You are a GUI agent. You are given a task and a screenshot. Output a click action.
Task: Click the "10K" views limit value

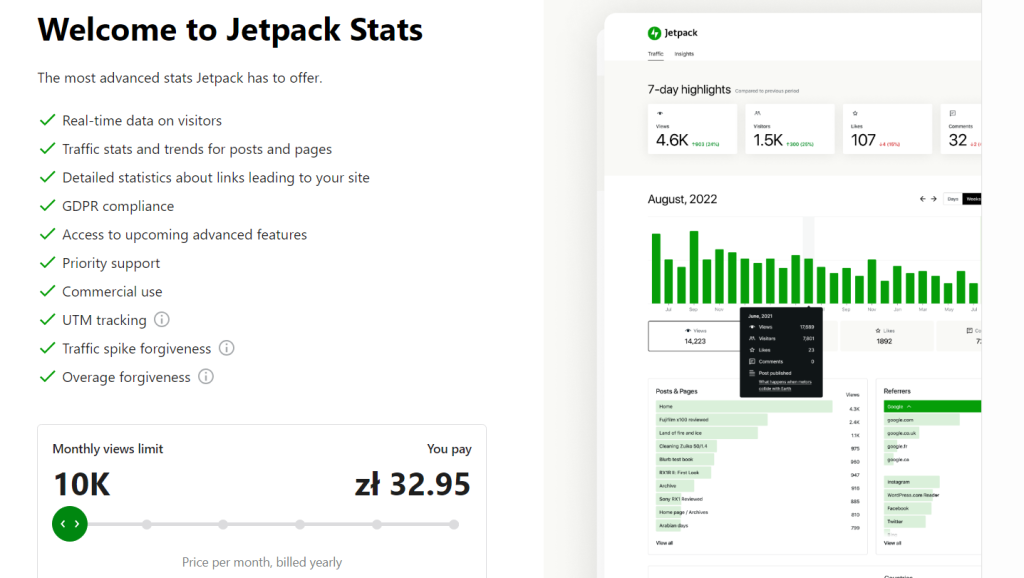(82, 484)
